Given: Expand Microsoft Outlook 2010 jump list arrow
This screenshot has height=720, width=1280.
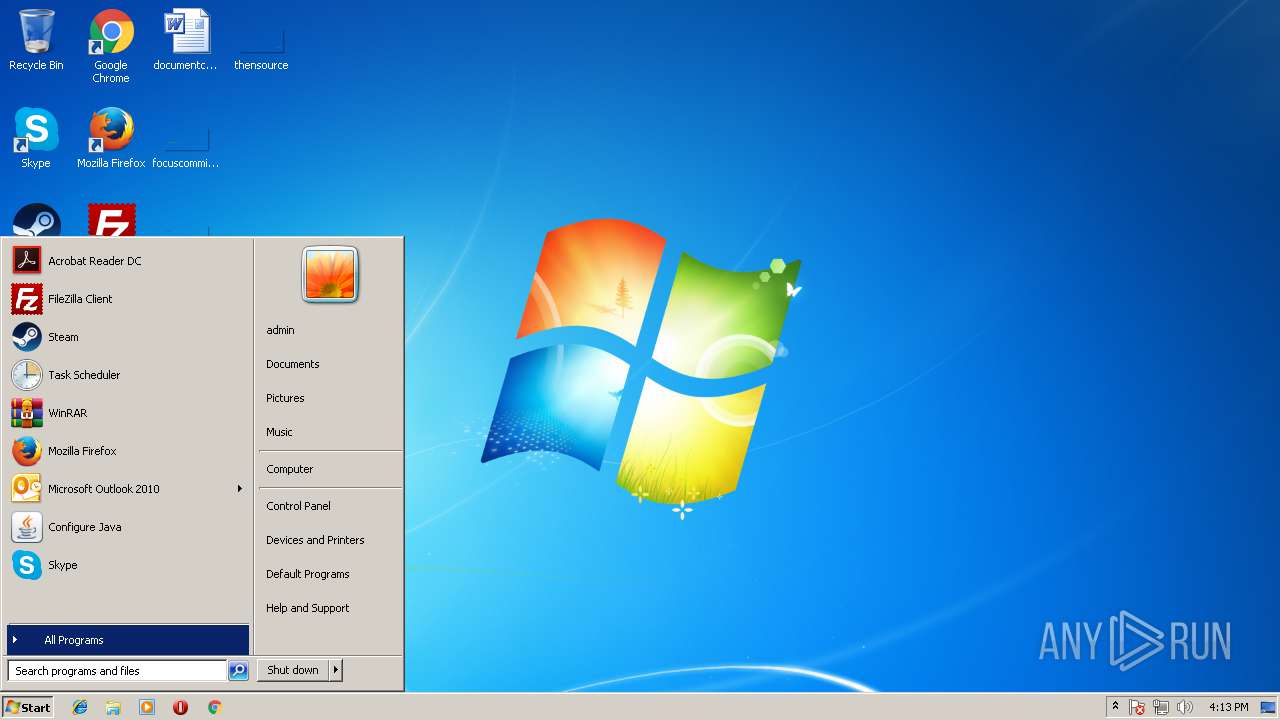Looking at the screenshot, I should tap(240, 489).
